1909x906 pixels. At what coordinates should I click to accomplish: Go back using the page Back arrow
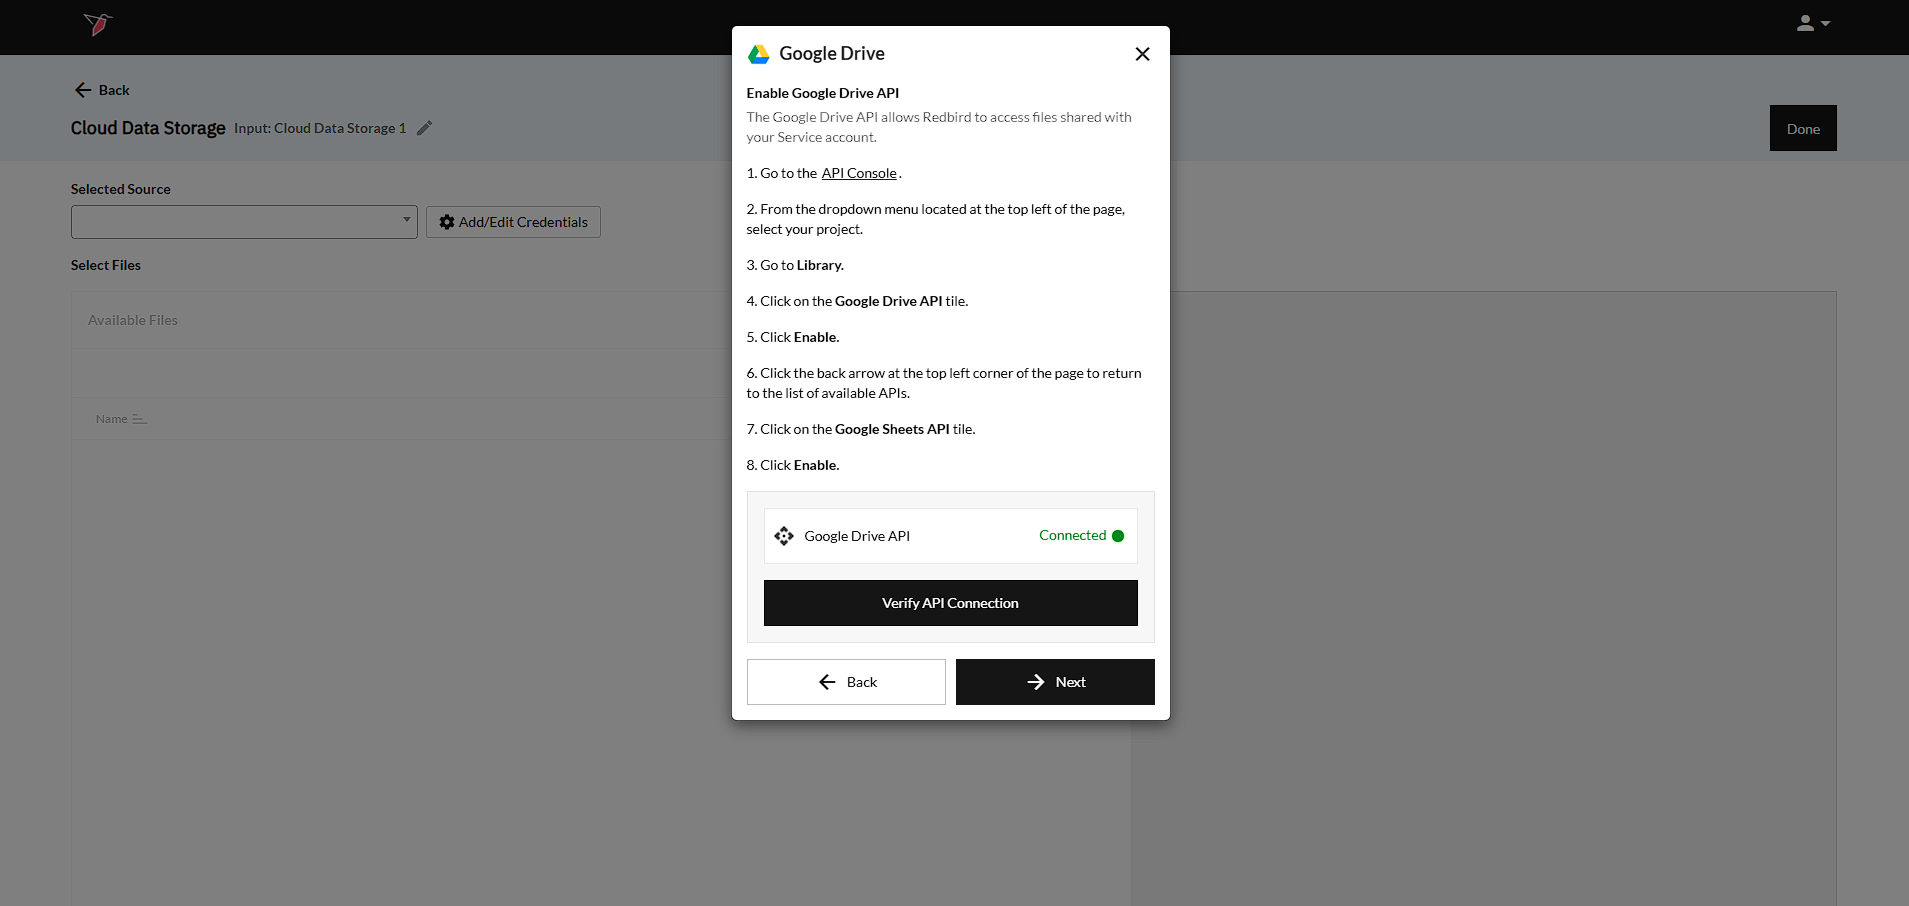point(102,90)
